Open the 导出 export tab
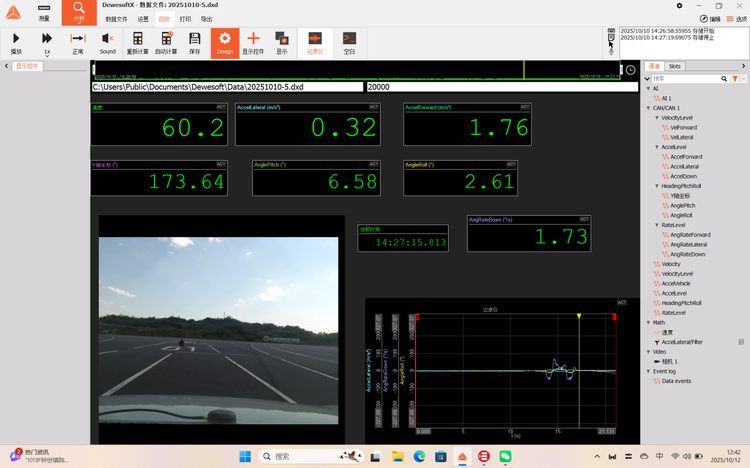Image resolution: width=750 pixels, height=468 pixels. pyautogui.click(x=206, y=19)
